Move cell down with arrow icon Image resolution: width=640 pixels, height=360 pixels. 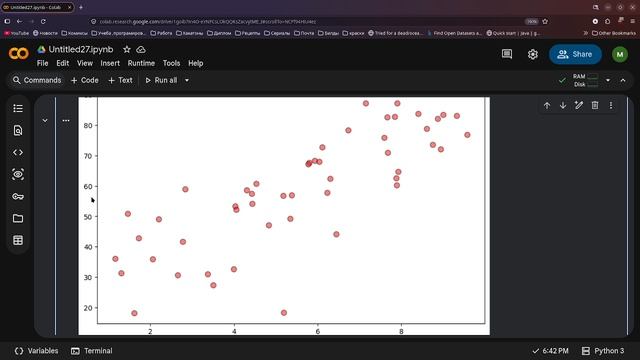[x=563, y=105]
